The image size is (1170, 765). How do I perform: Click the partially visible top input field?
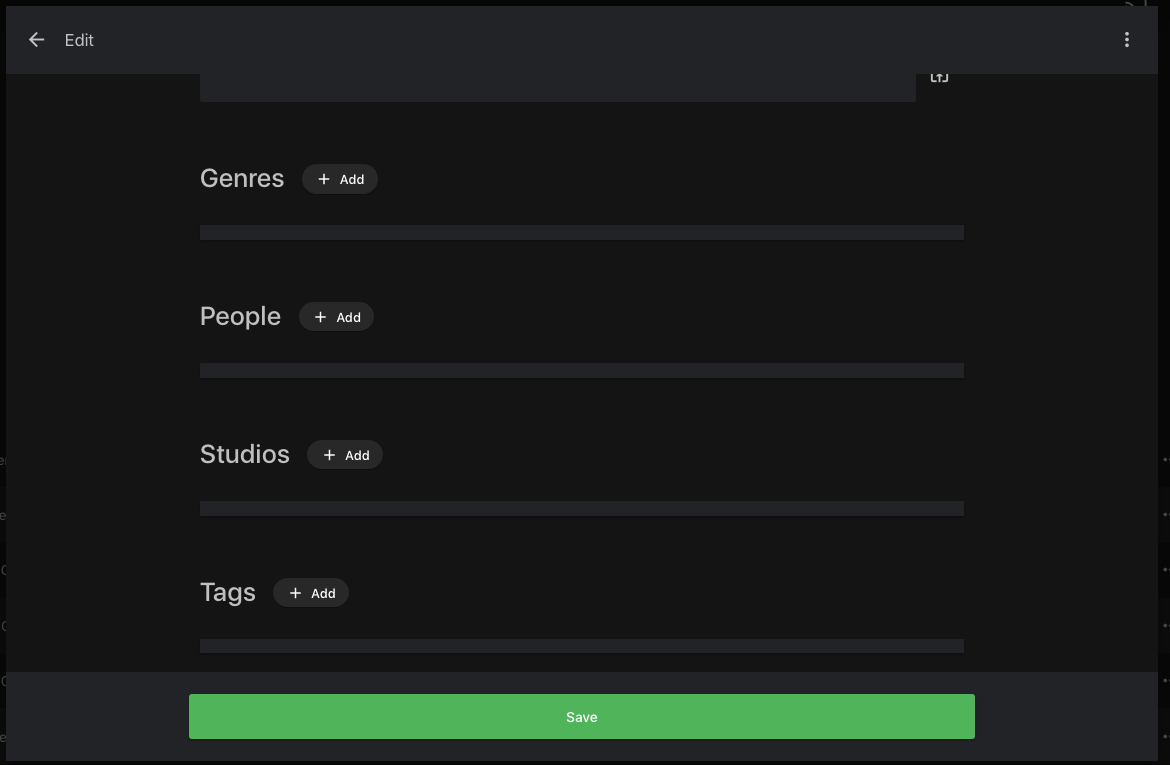(557, 88)
